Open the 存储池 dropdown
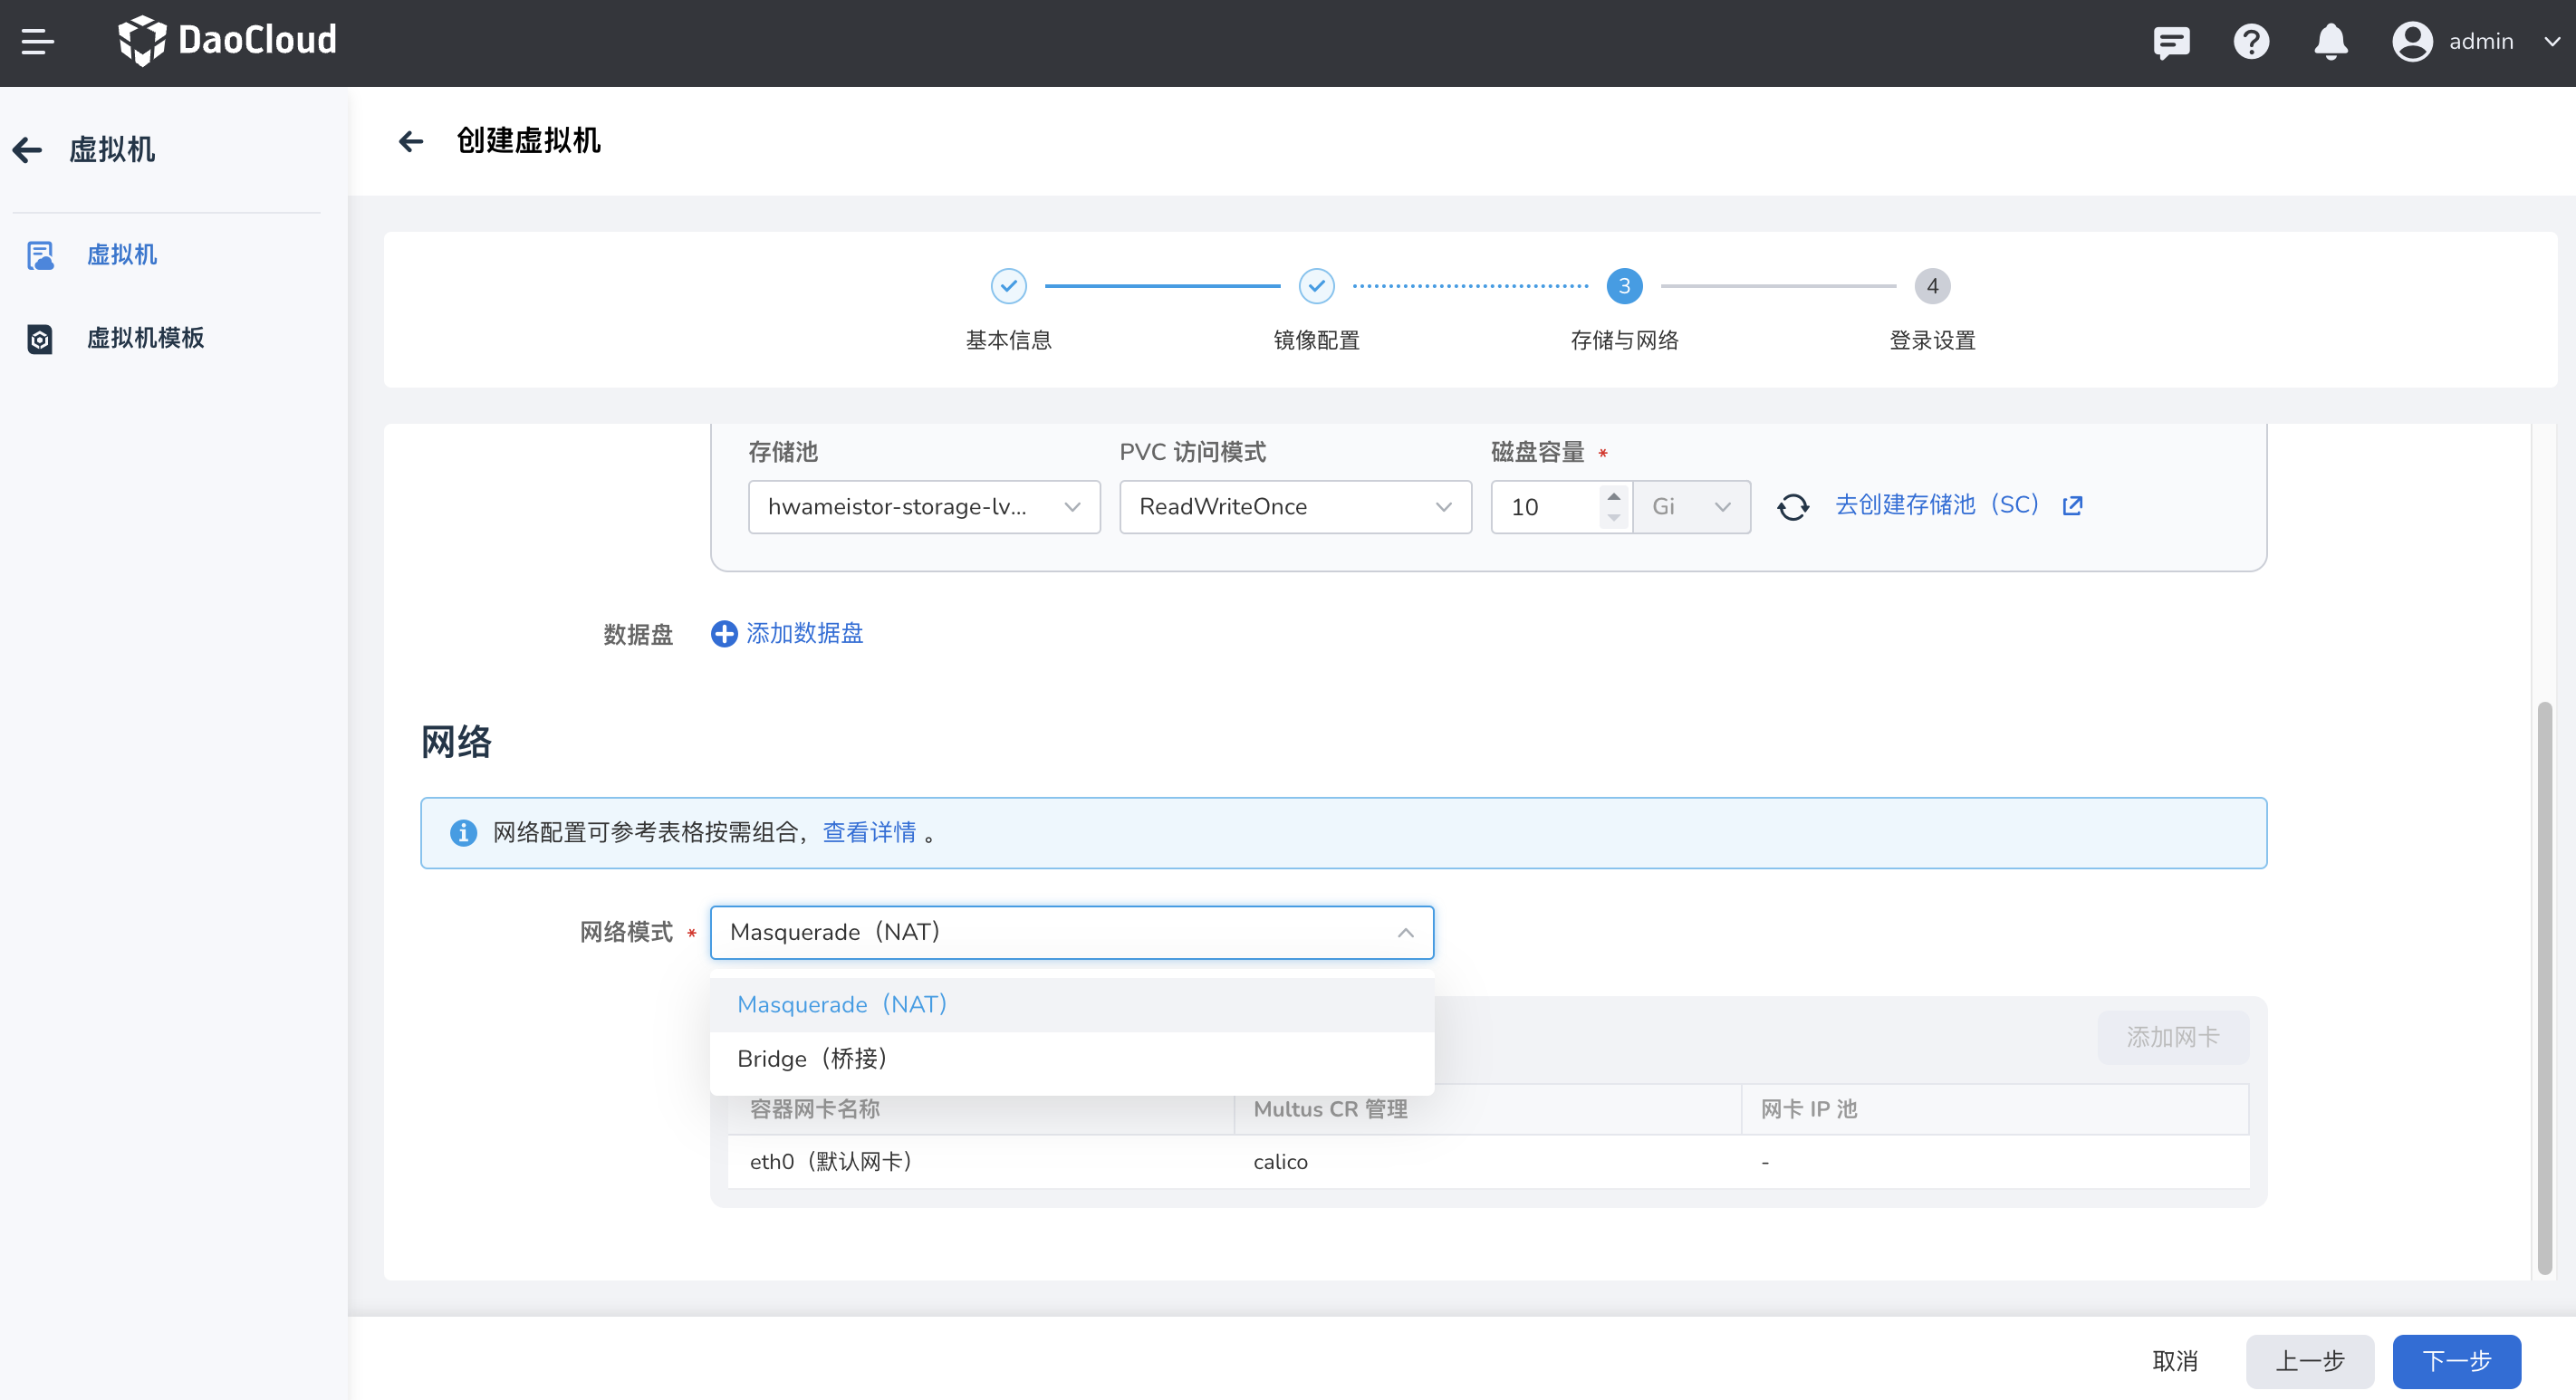The image size is (2576, 1400). tap(923, 507)
